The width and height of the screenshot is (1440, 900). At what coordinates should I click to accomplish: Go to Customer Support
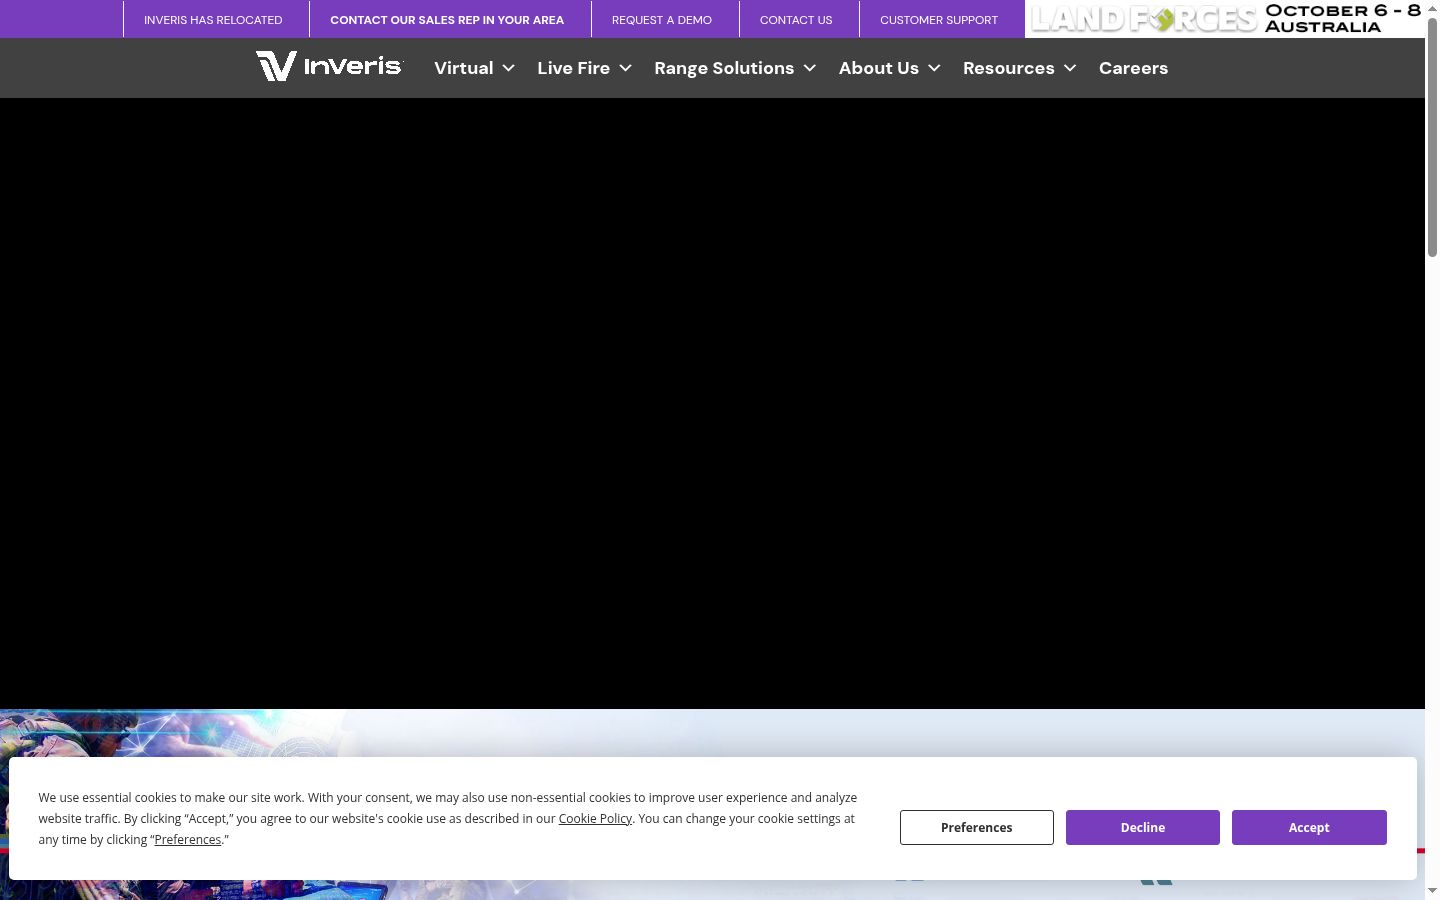tap(939, 20)
